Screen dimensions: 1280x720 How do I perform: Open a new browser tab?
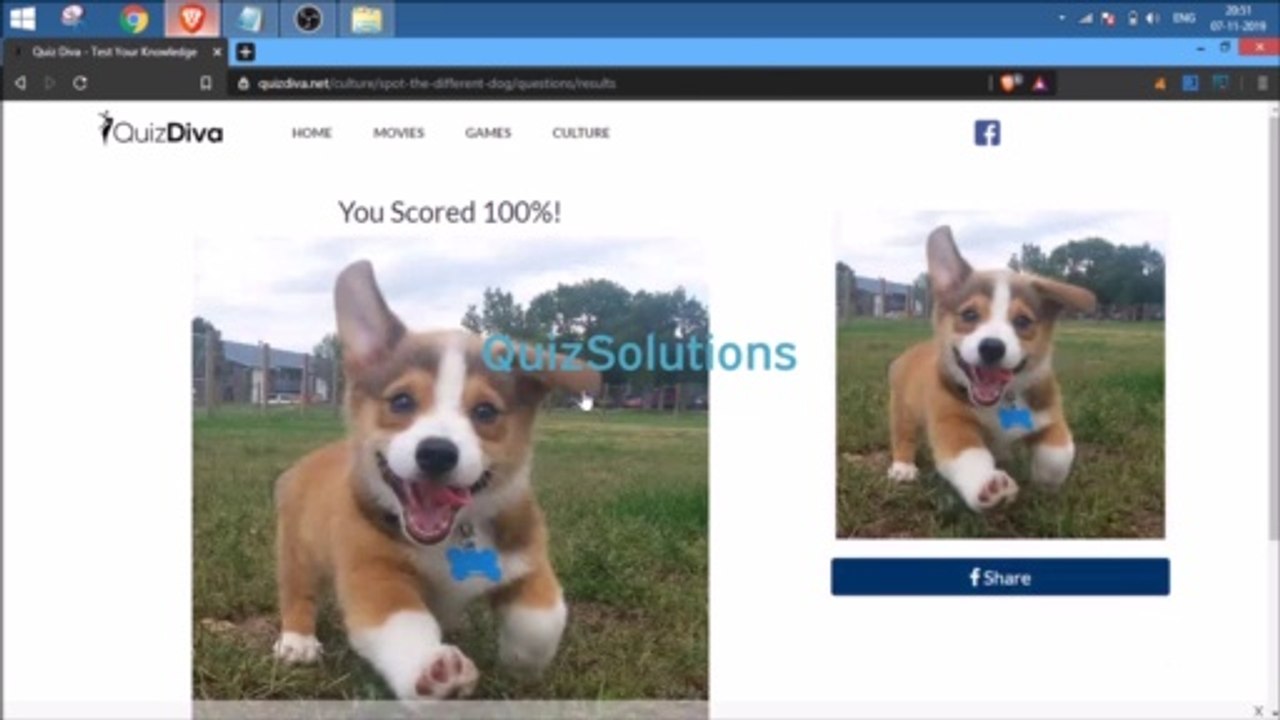tap(246, 52)
